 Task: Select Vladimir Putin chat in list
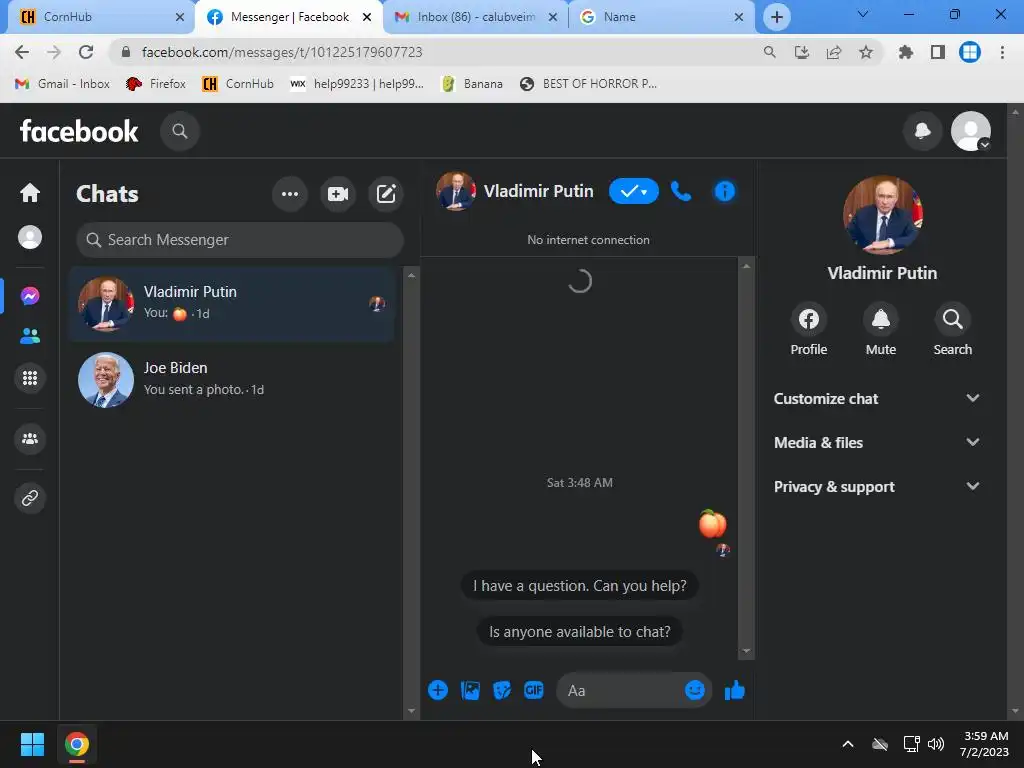[x=232, y=304]
